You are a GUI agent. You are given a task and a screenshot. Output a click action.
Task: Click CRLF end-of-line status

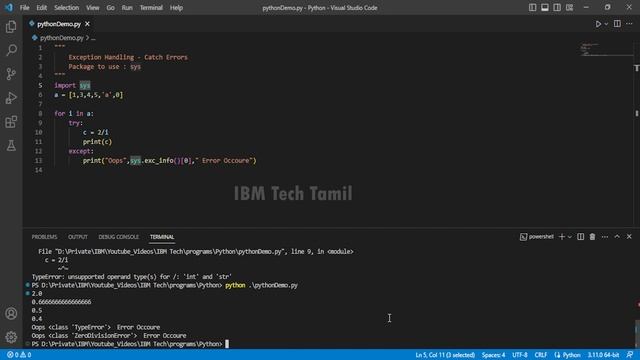[x=541, y=355]
